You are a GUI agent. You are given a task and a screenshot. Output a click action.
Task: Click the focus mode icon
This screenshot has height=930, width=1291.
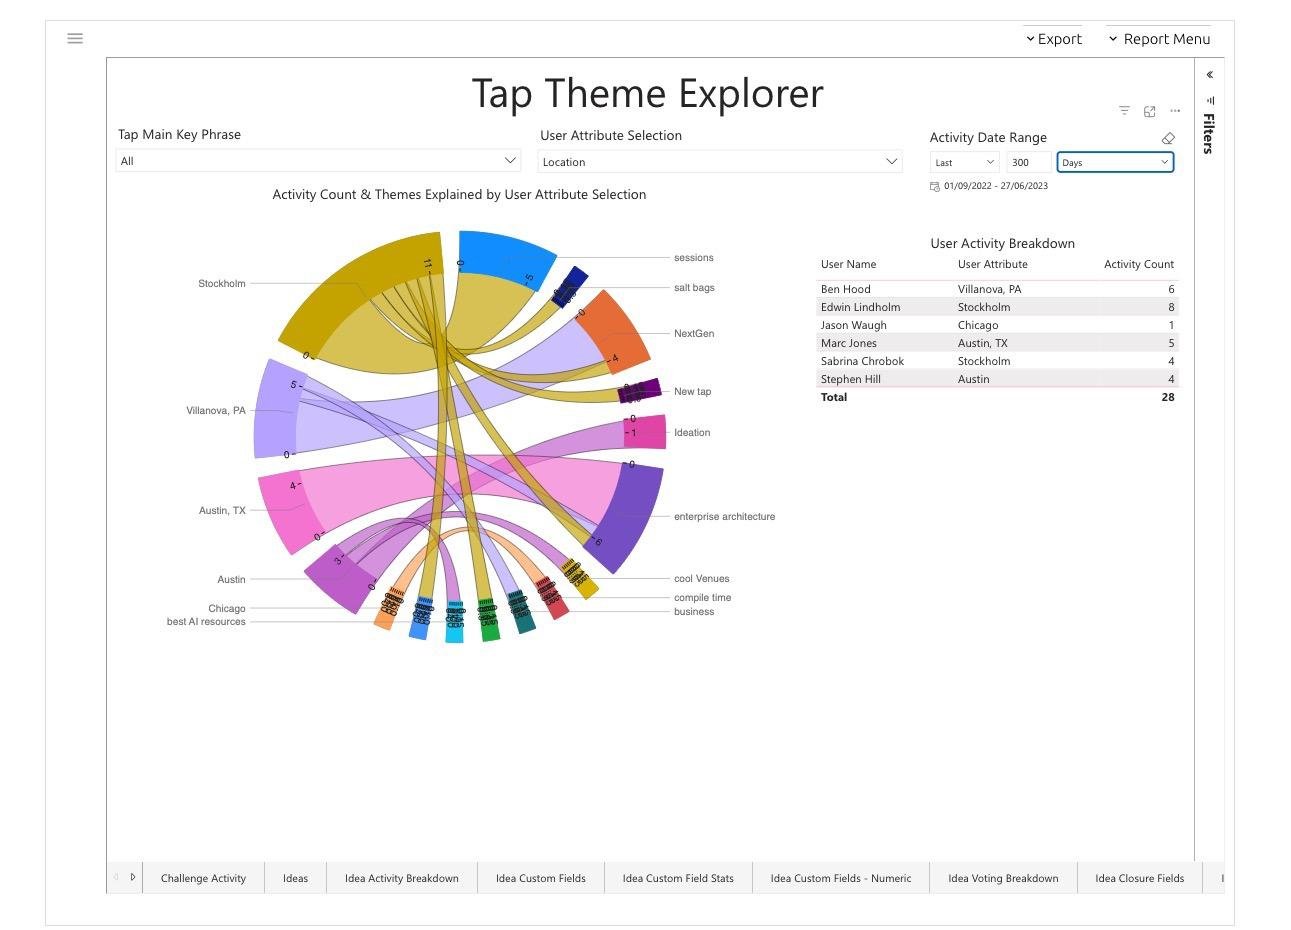tap(1150, 111)
